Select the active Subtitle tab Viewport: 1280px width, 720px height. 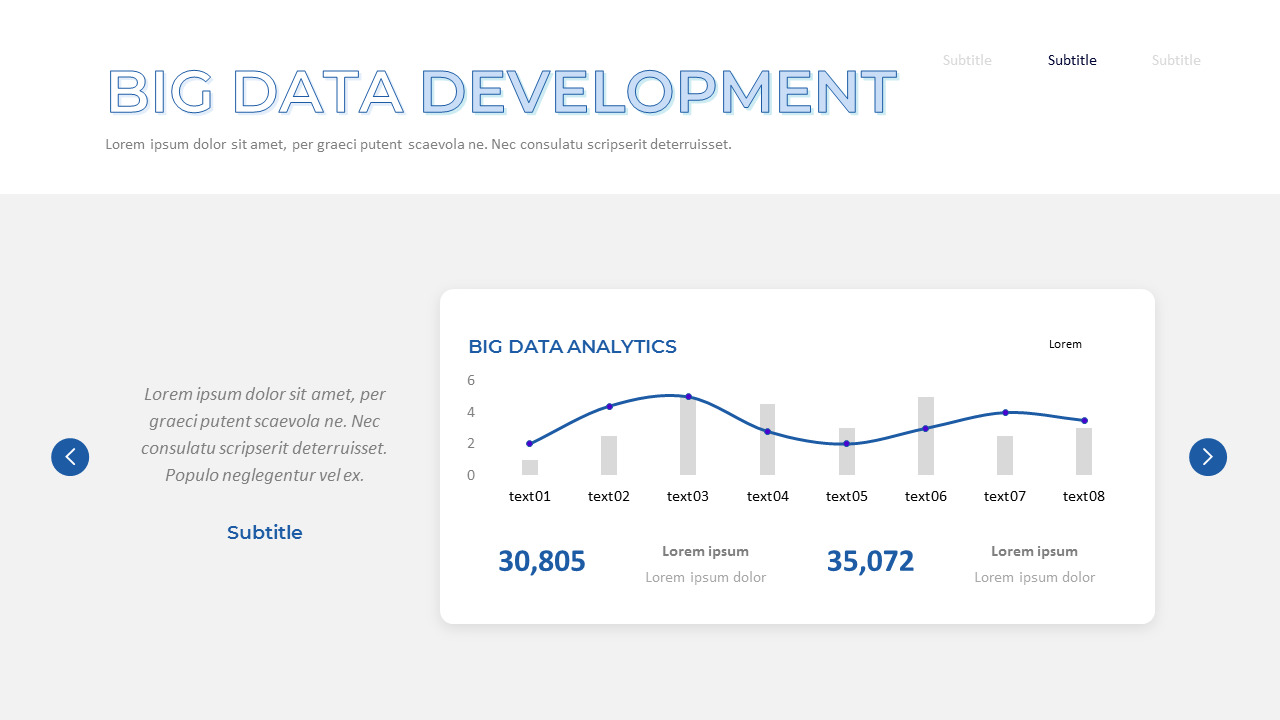point(1071,60)
